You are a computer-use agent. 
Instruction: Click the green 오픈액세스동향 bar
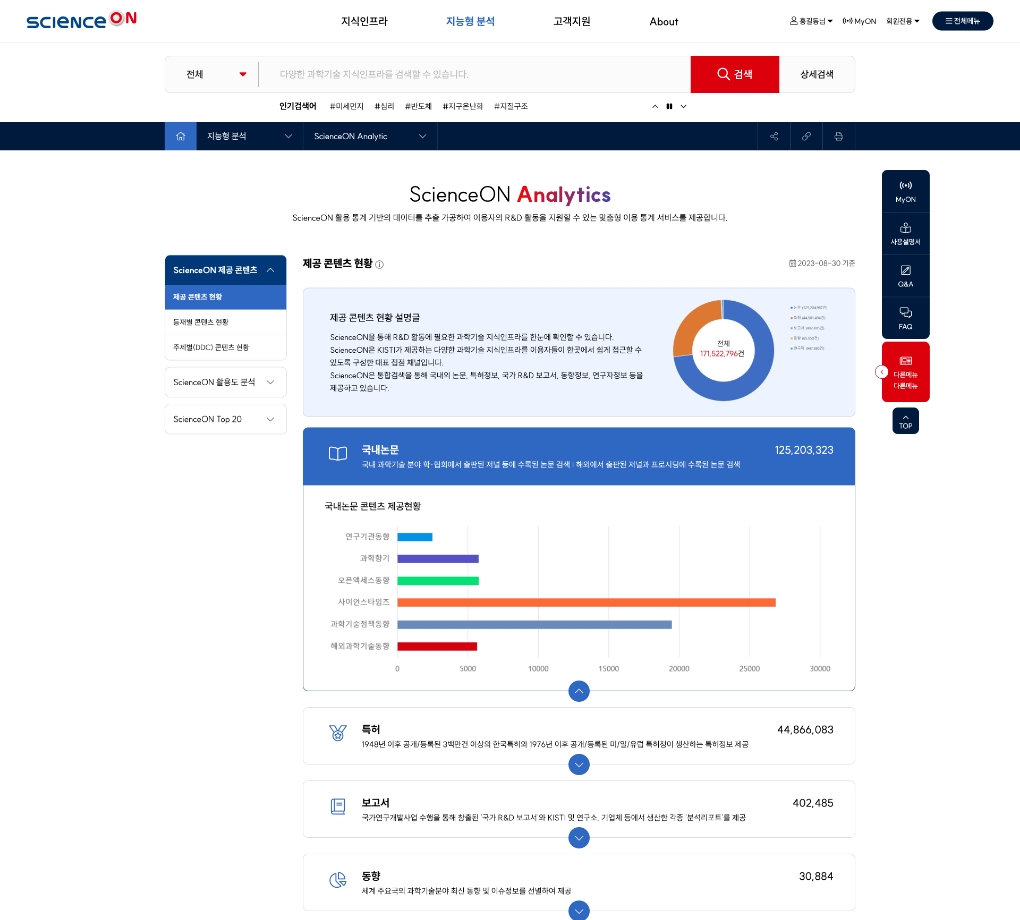pos(438,580)
